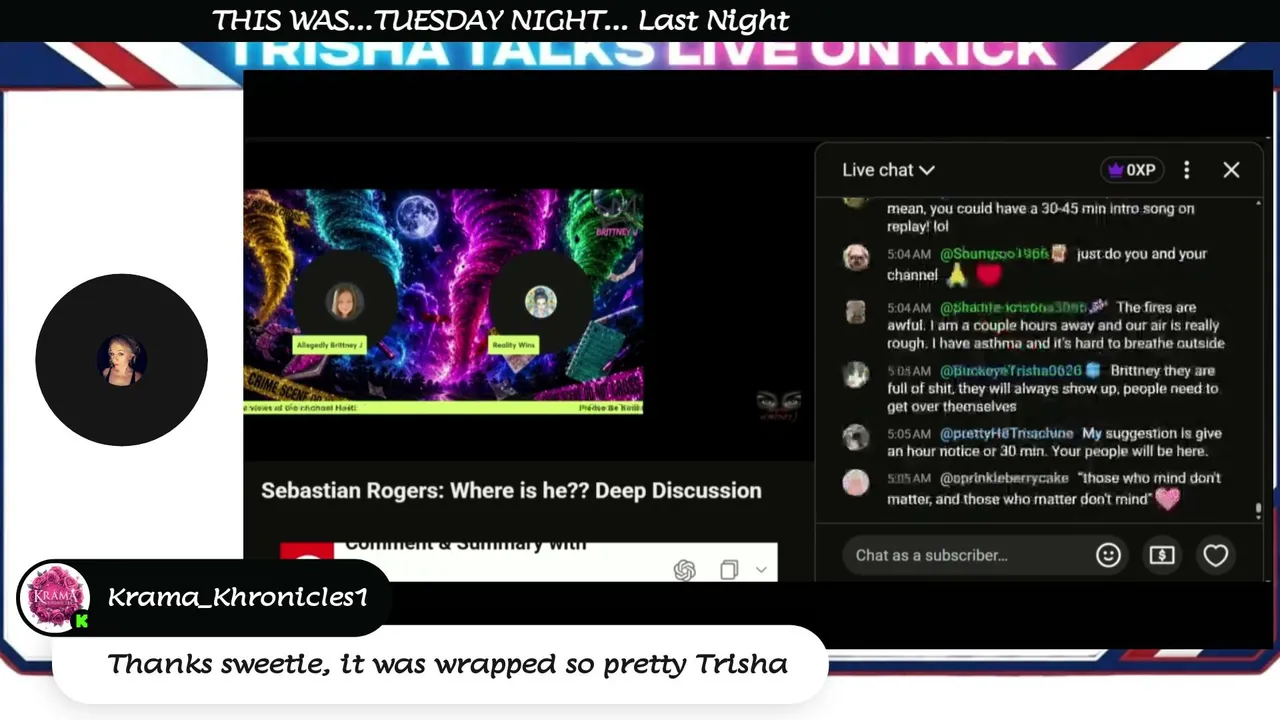1280x720 pixels.
Task: Expand the summary bar chevron
Action: [x=761, y=570]
